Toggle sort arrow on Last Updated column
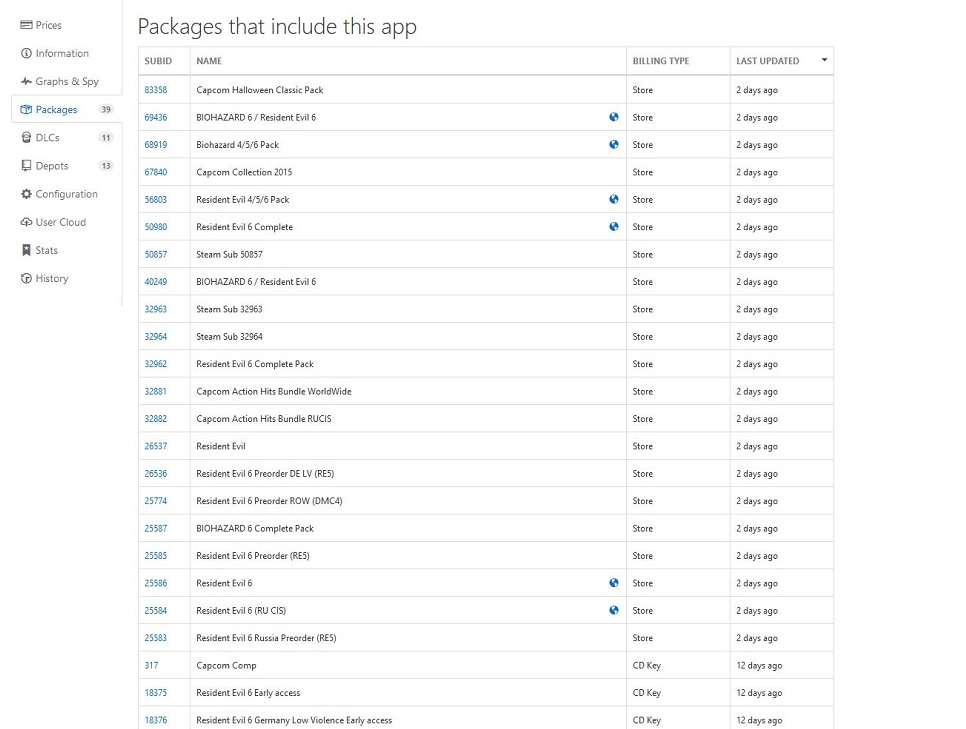This screenshot has width=966, height=729. pyautogui.click(x=824, y=60)
